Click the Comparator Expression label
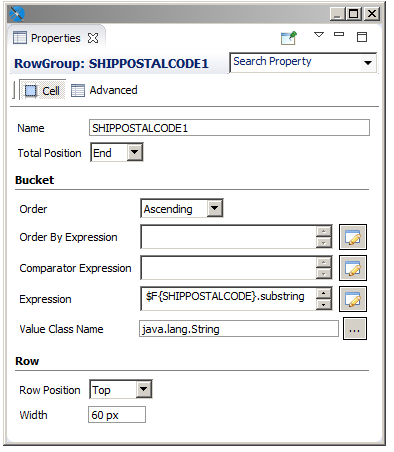 coord(75,268)
